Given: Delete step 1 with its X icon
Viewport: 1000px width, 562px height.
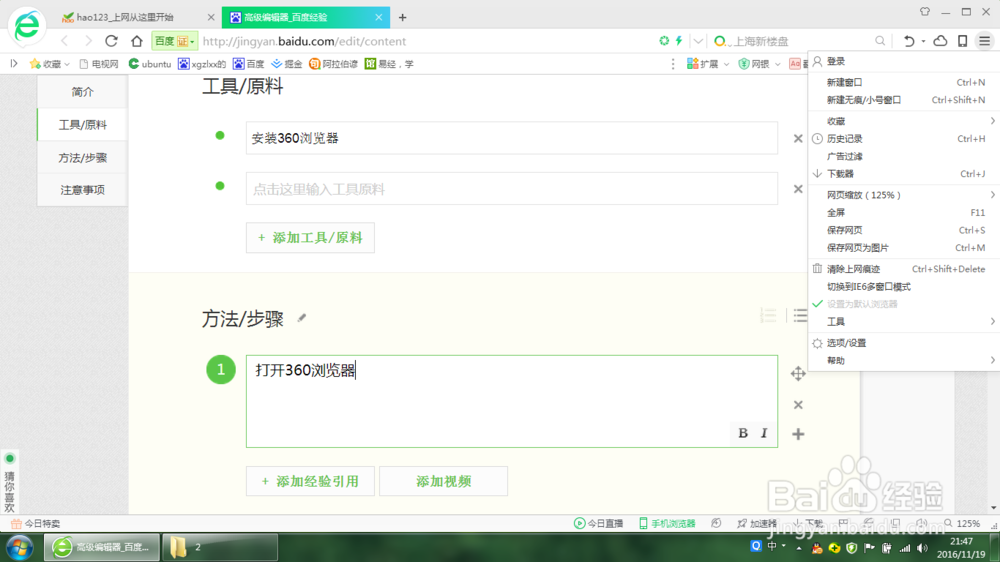Looking at the screenshot, I should (x=798, y=405).
